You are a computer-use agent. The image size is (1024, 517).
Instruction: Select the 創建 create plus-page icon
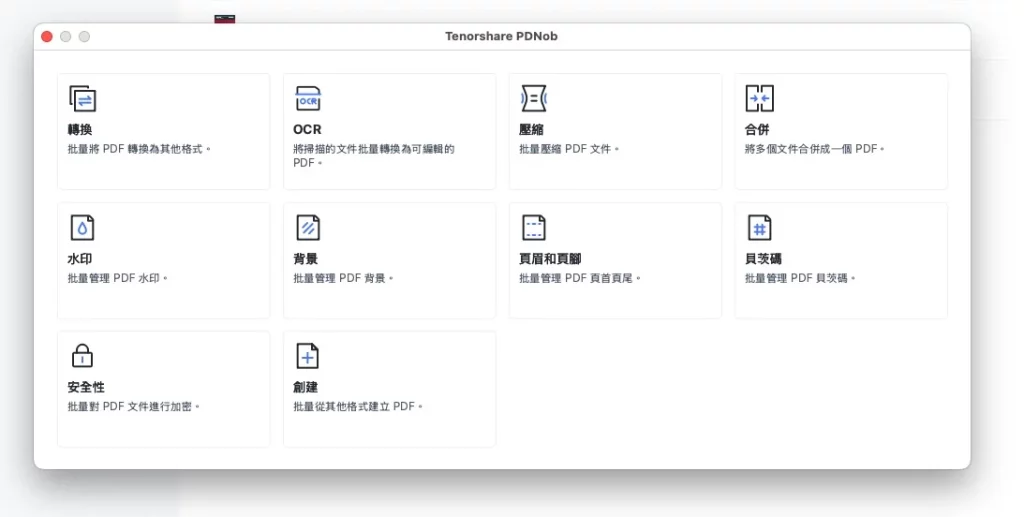tap(308, 356)
